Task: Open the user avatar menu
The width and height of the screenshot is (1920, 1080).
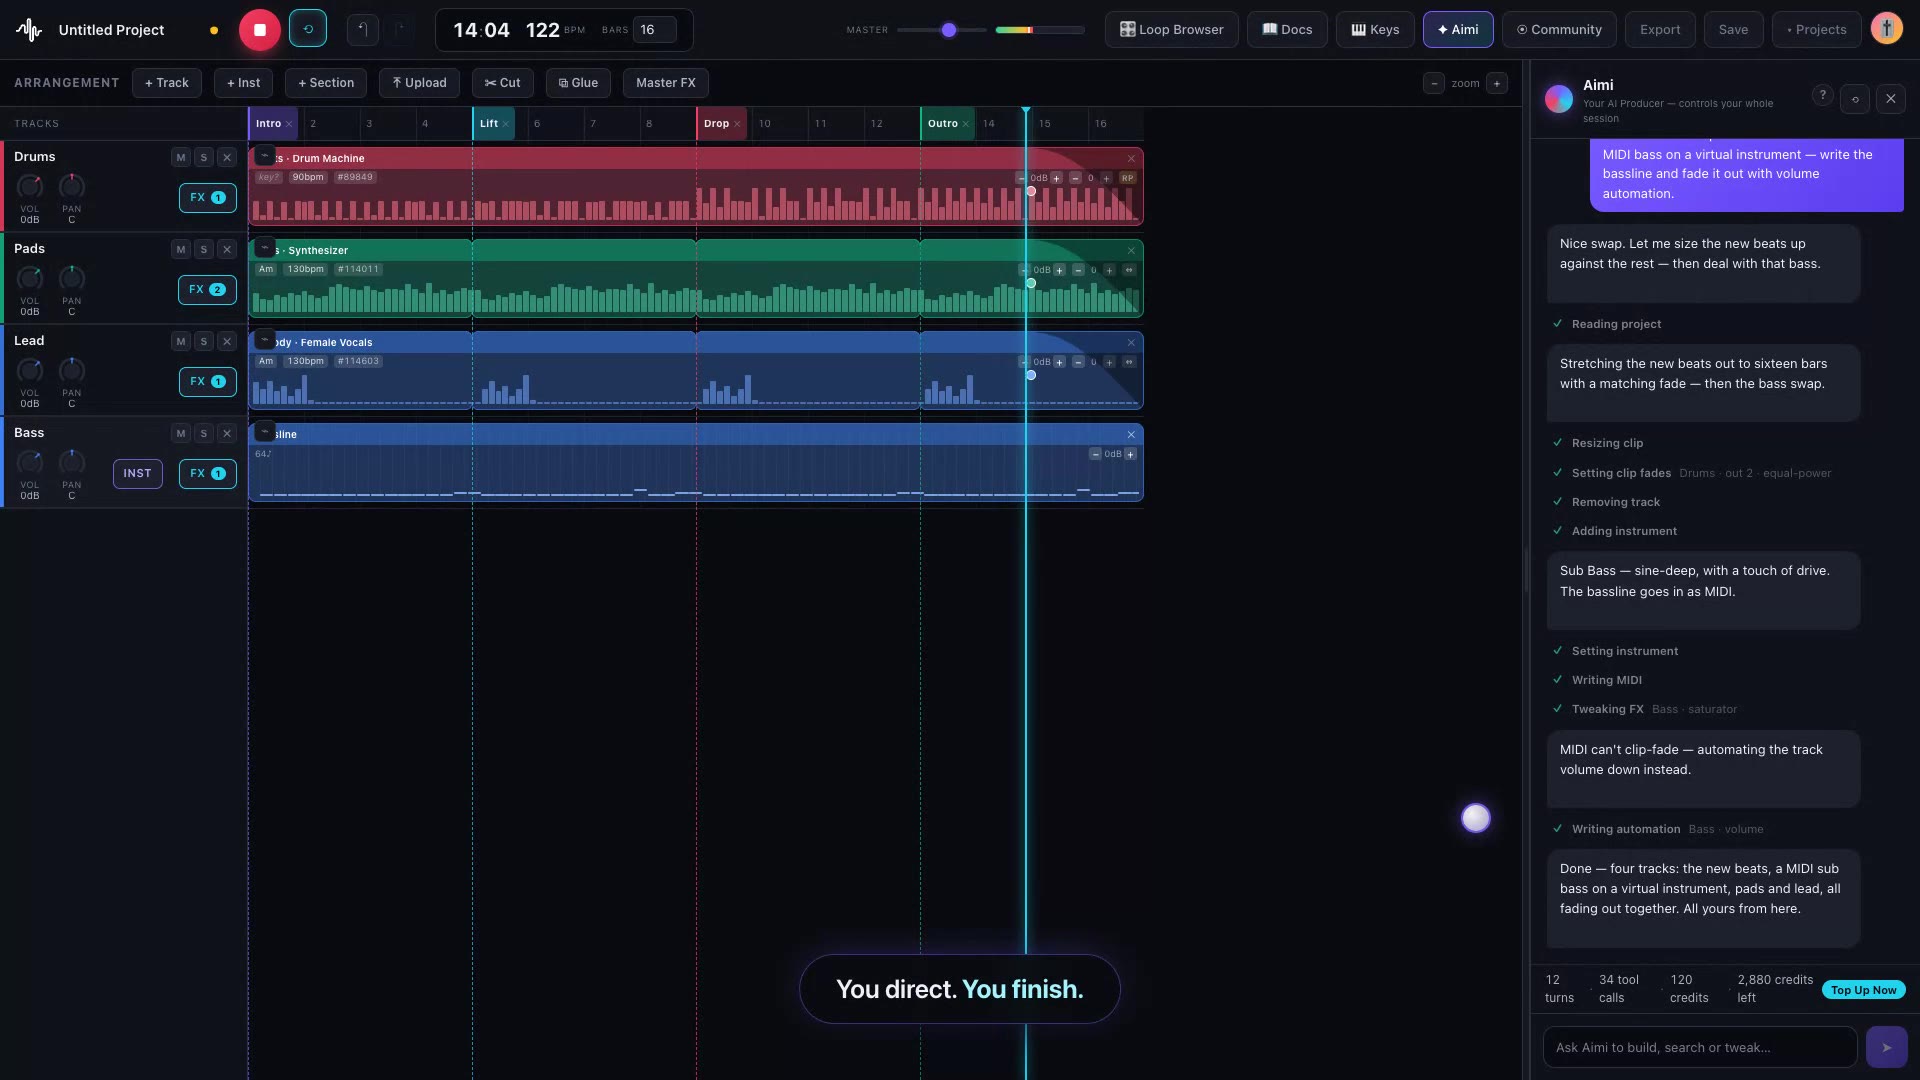Action: click(1887, 29)
